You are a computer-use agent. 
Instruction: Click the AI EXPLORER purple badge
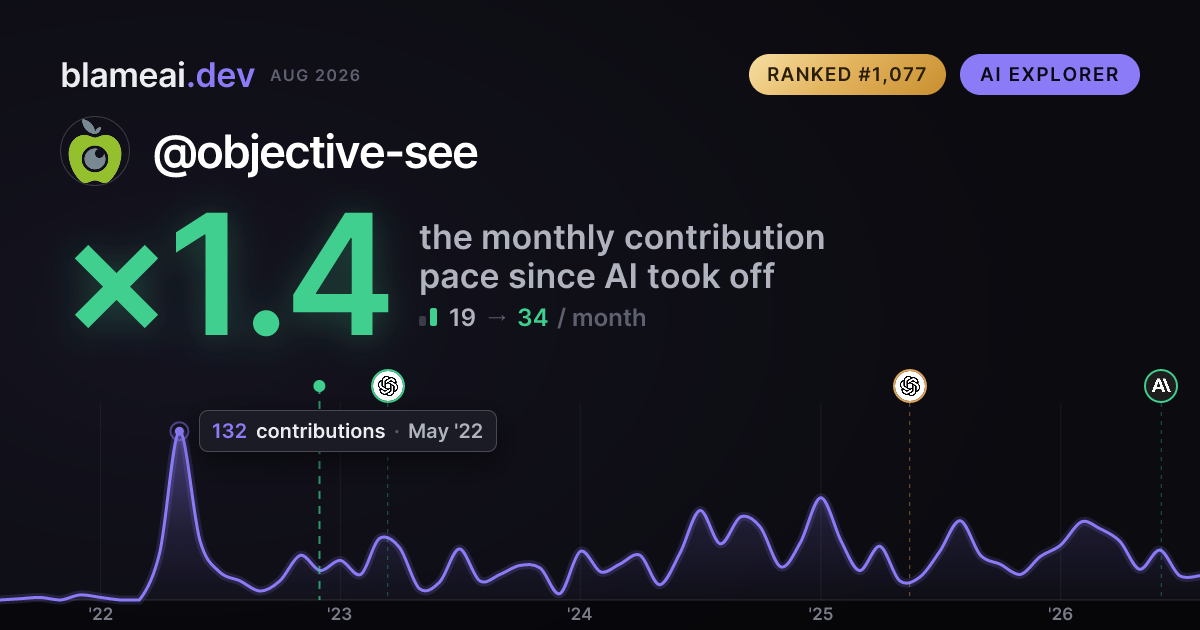pos(1049,75)
